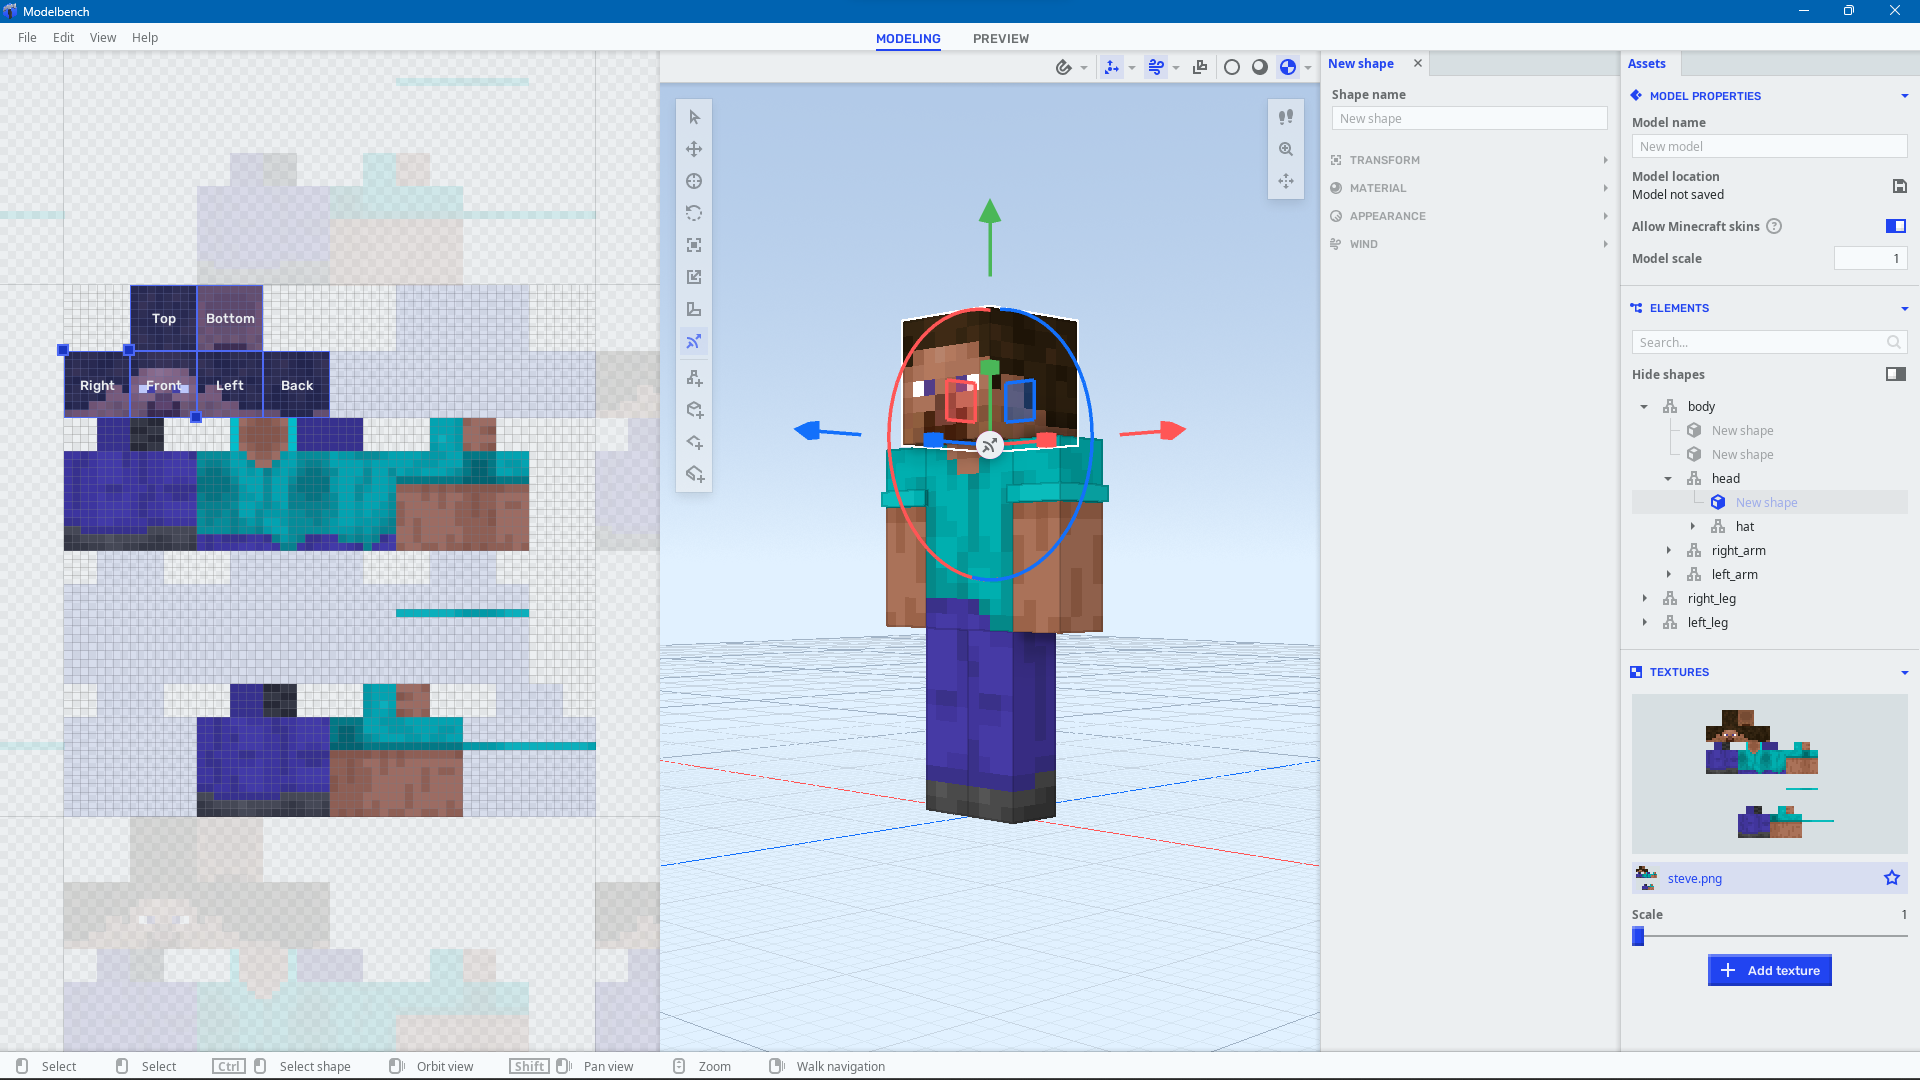Open the File menu

tap(27, 37)
